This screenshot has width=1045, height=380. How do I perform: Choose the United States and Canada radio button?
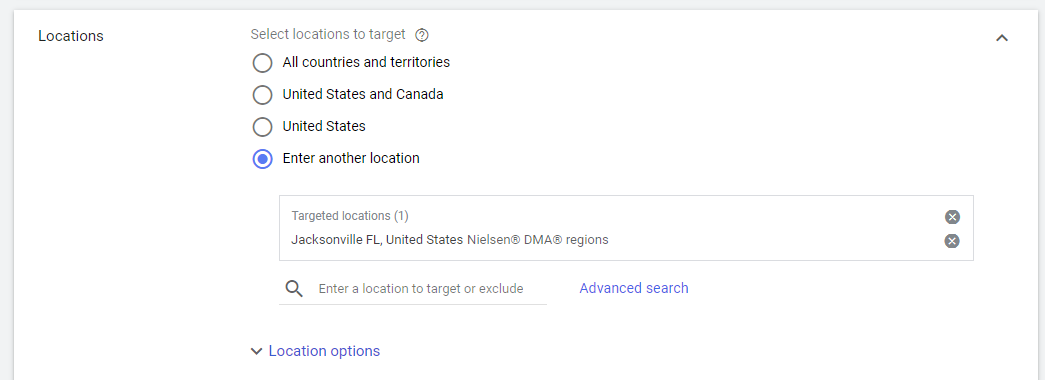[x=263, y=95]
